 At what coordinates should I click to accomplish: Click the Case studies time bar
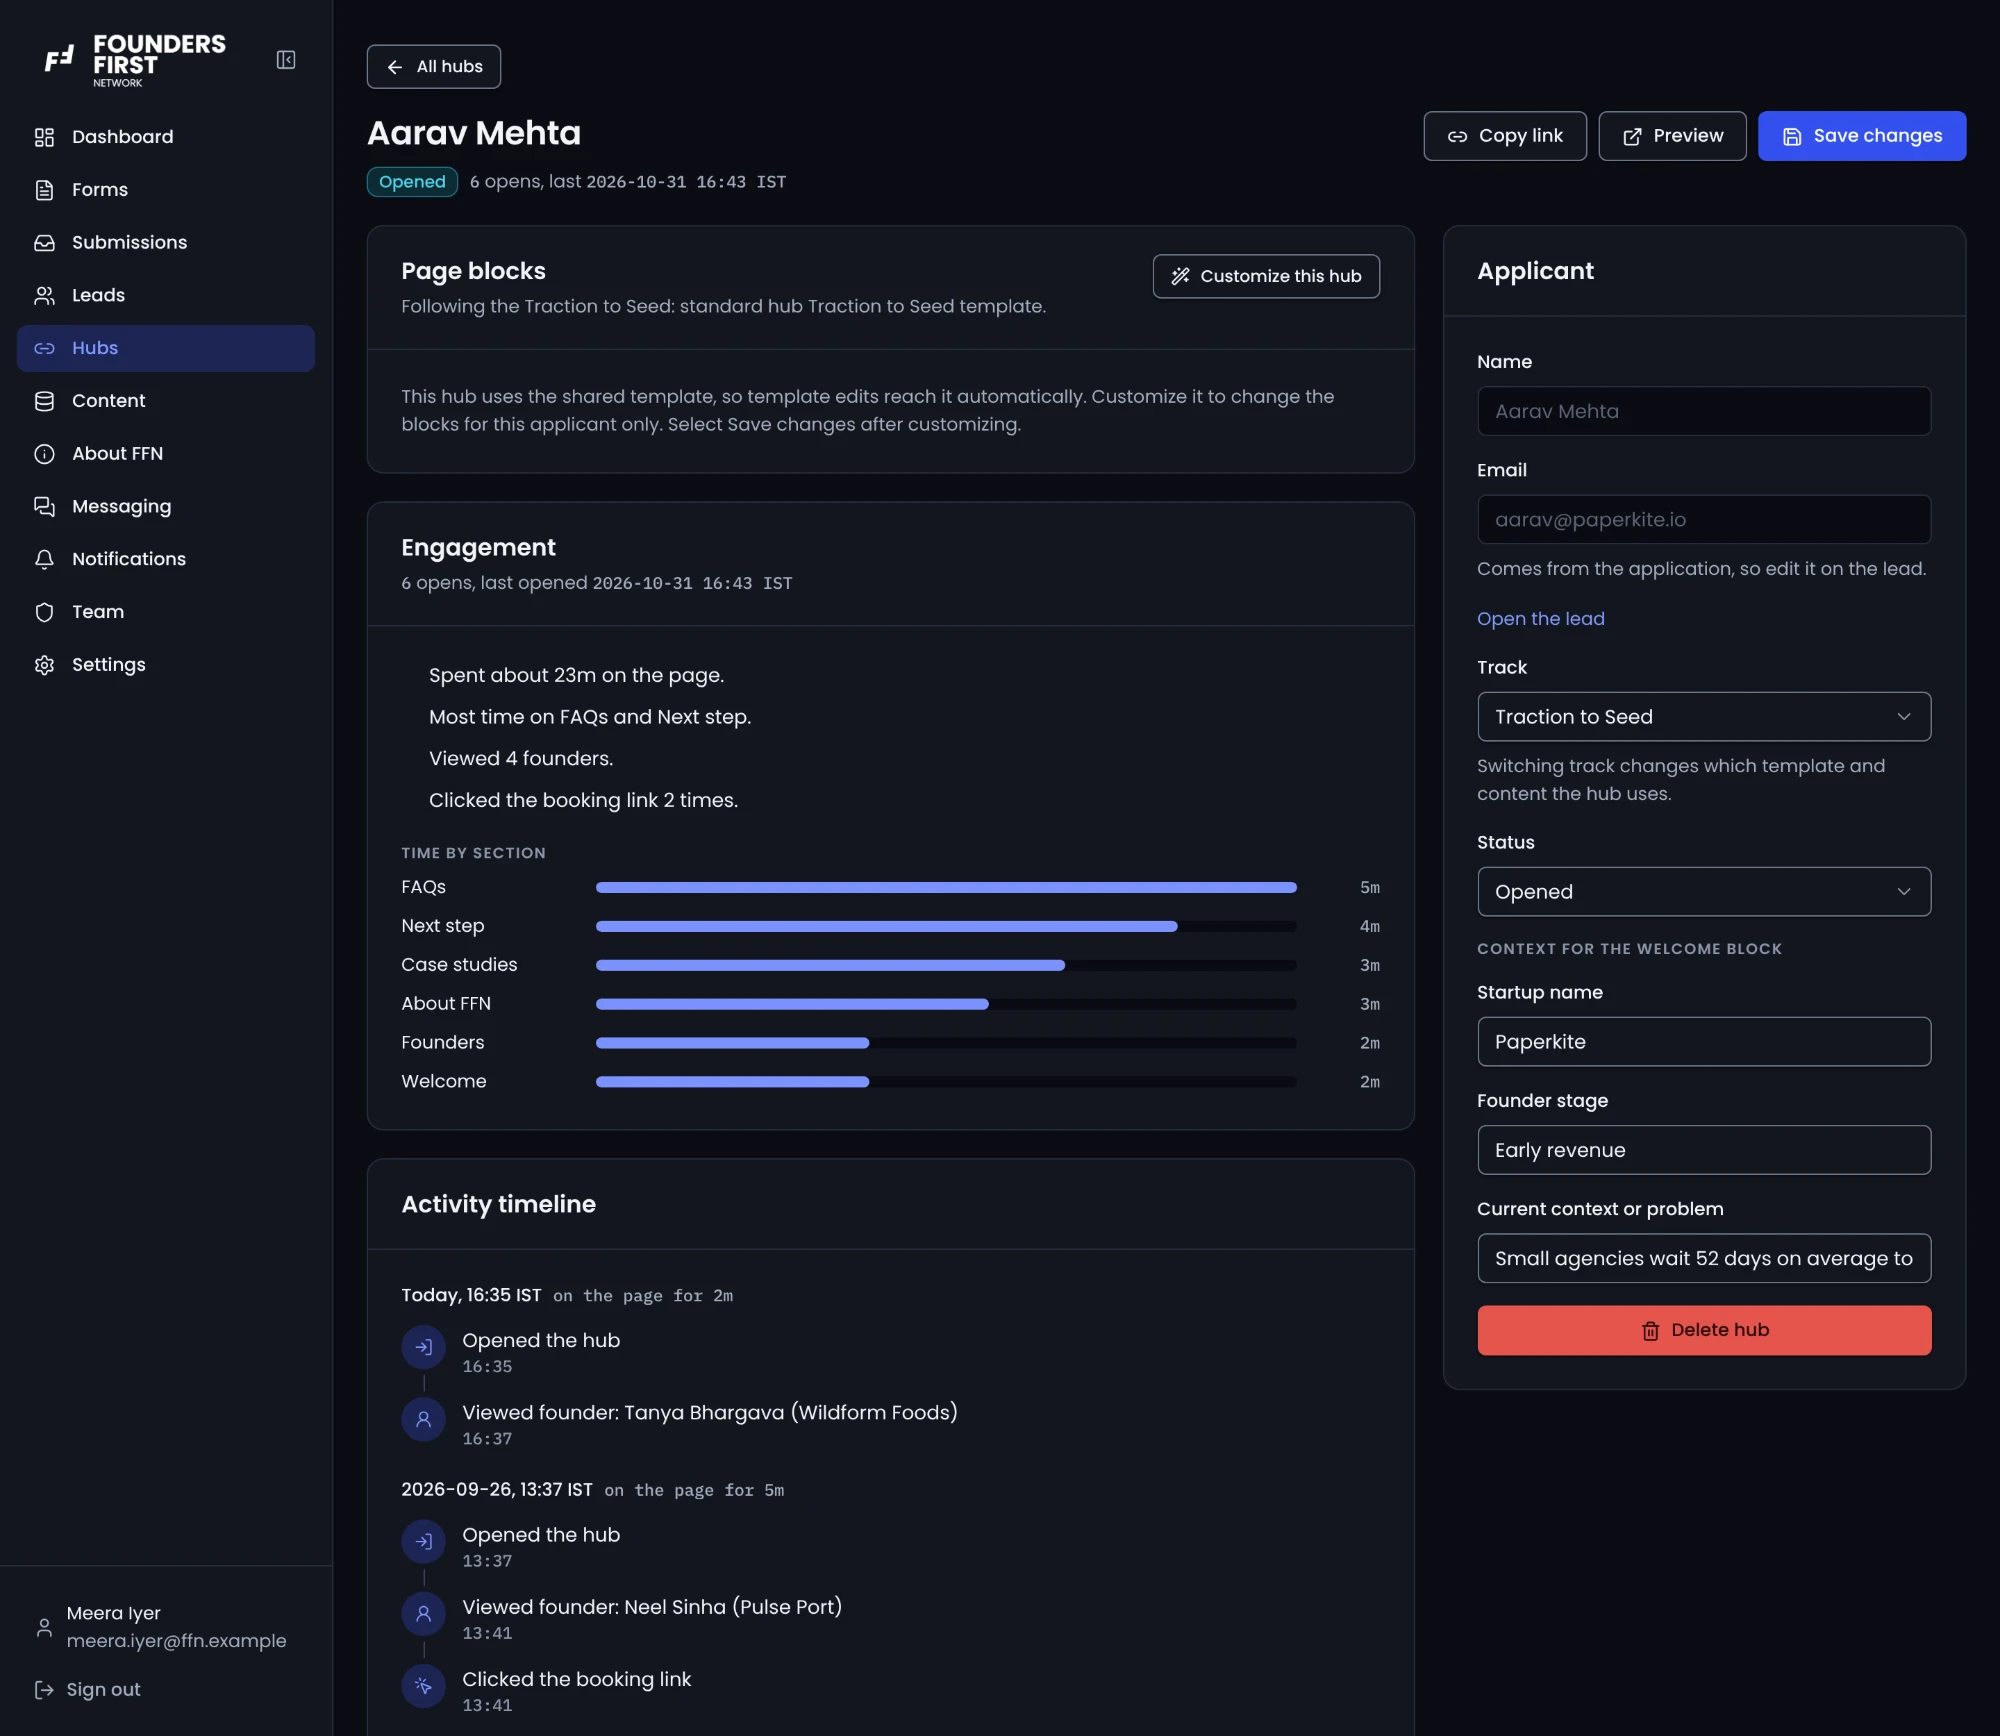[946, 966]
